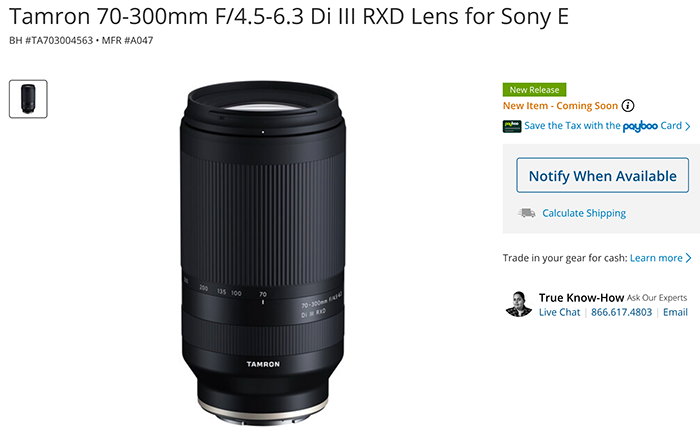Click the Tamron 70-300mm product title
This screenshot has height=433, width=700.
pos(289,17)
